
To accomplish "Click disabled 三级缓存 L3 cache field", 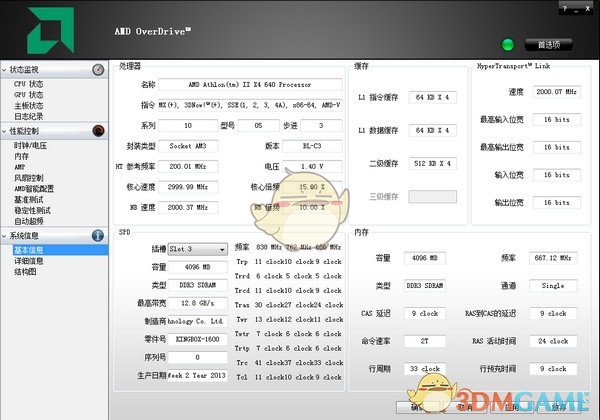I will 432,197.
